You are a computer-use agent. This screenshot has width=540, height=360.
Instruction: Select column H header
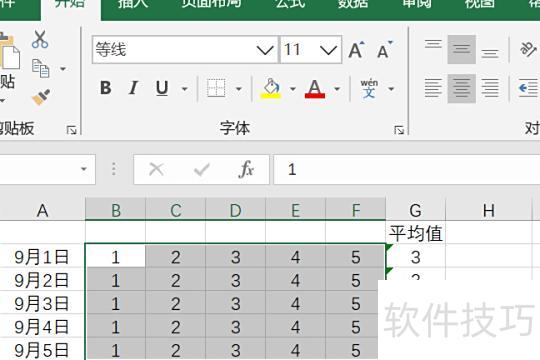(489, 210)
